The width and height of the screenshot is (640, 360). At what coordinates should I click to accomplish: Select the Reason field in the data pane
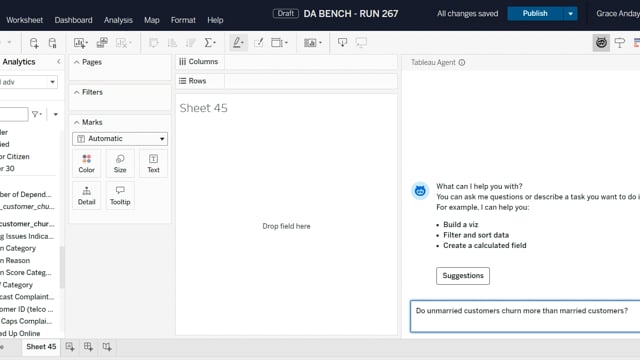coord(15,260)
